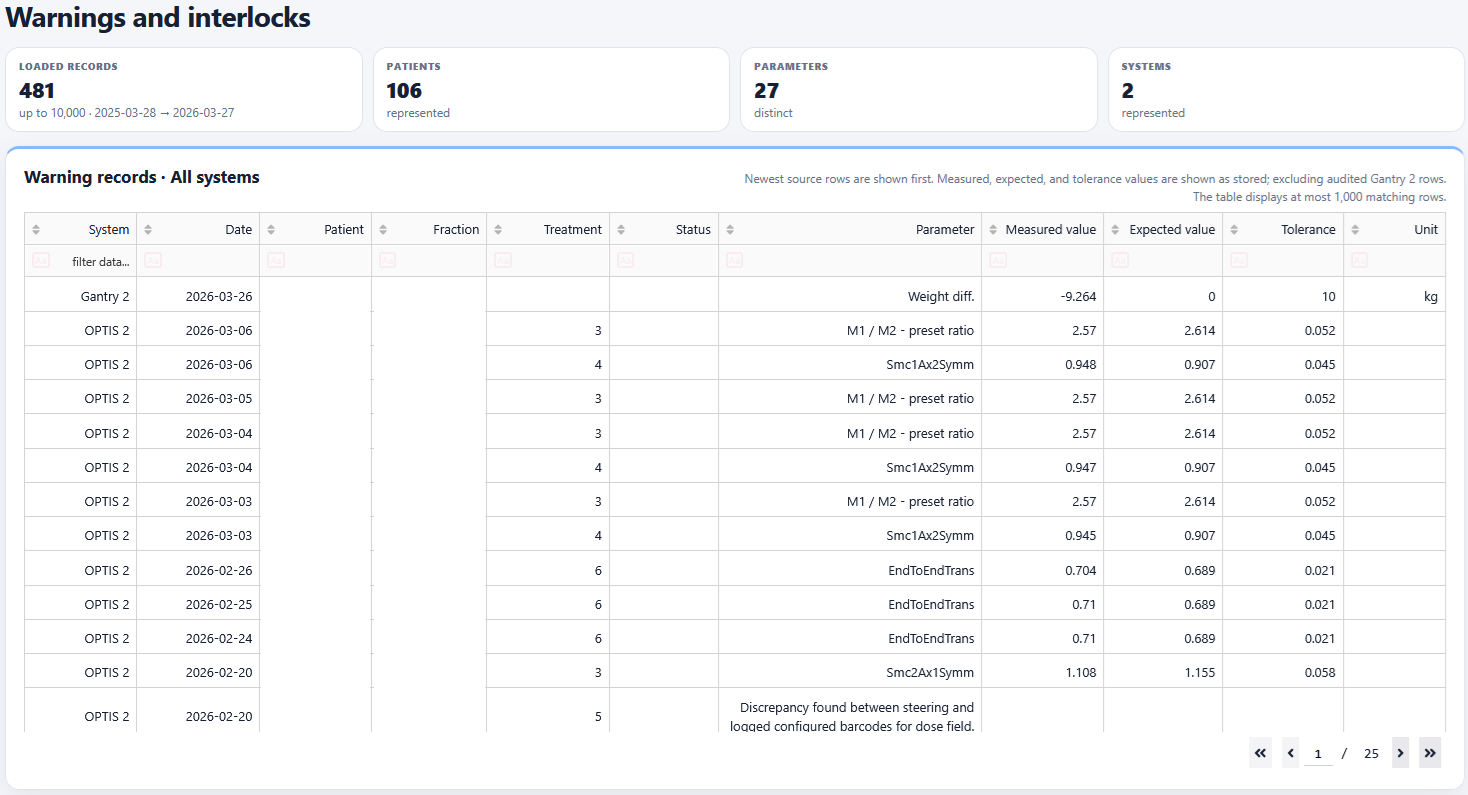Click the Patients summary card
The width and height of the screenshot is (1468, 795).
tap(551, 89)
